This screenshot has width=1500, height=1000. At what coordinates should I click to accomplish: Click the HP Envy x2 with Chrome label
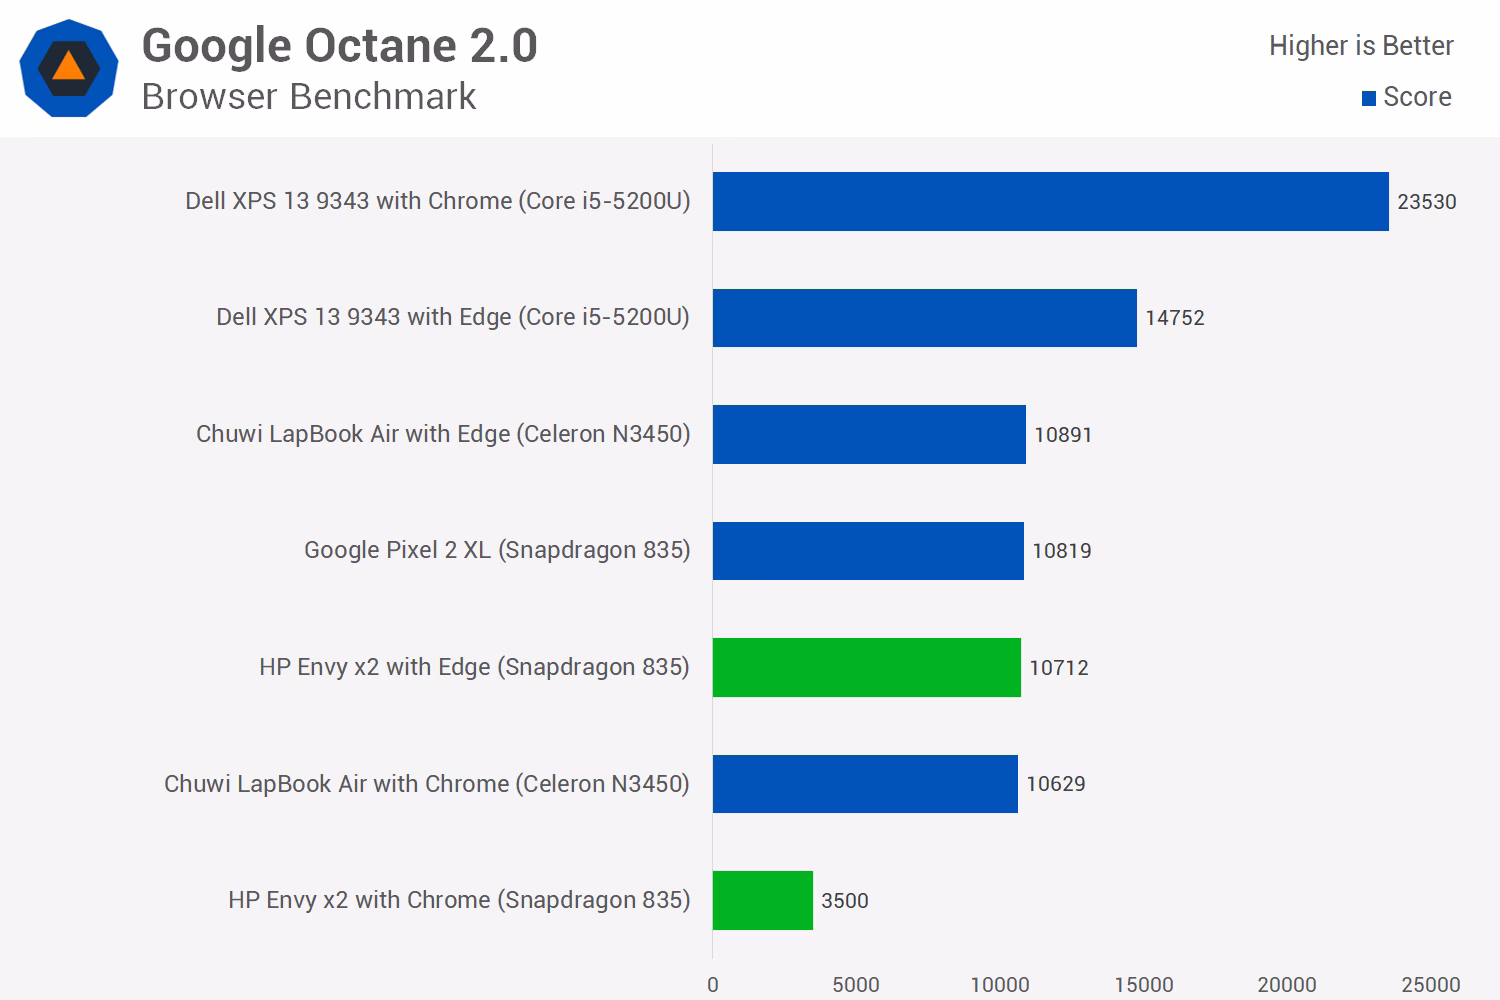(459, 900)
